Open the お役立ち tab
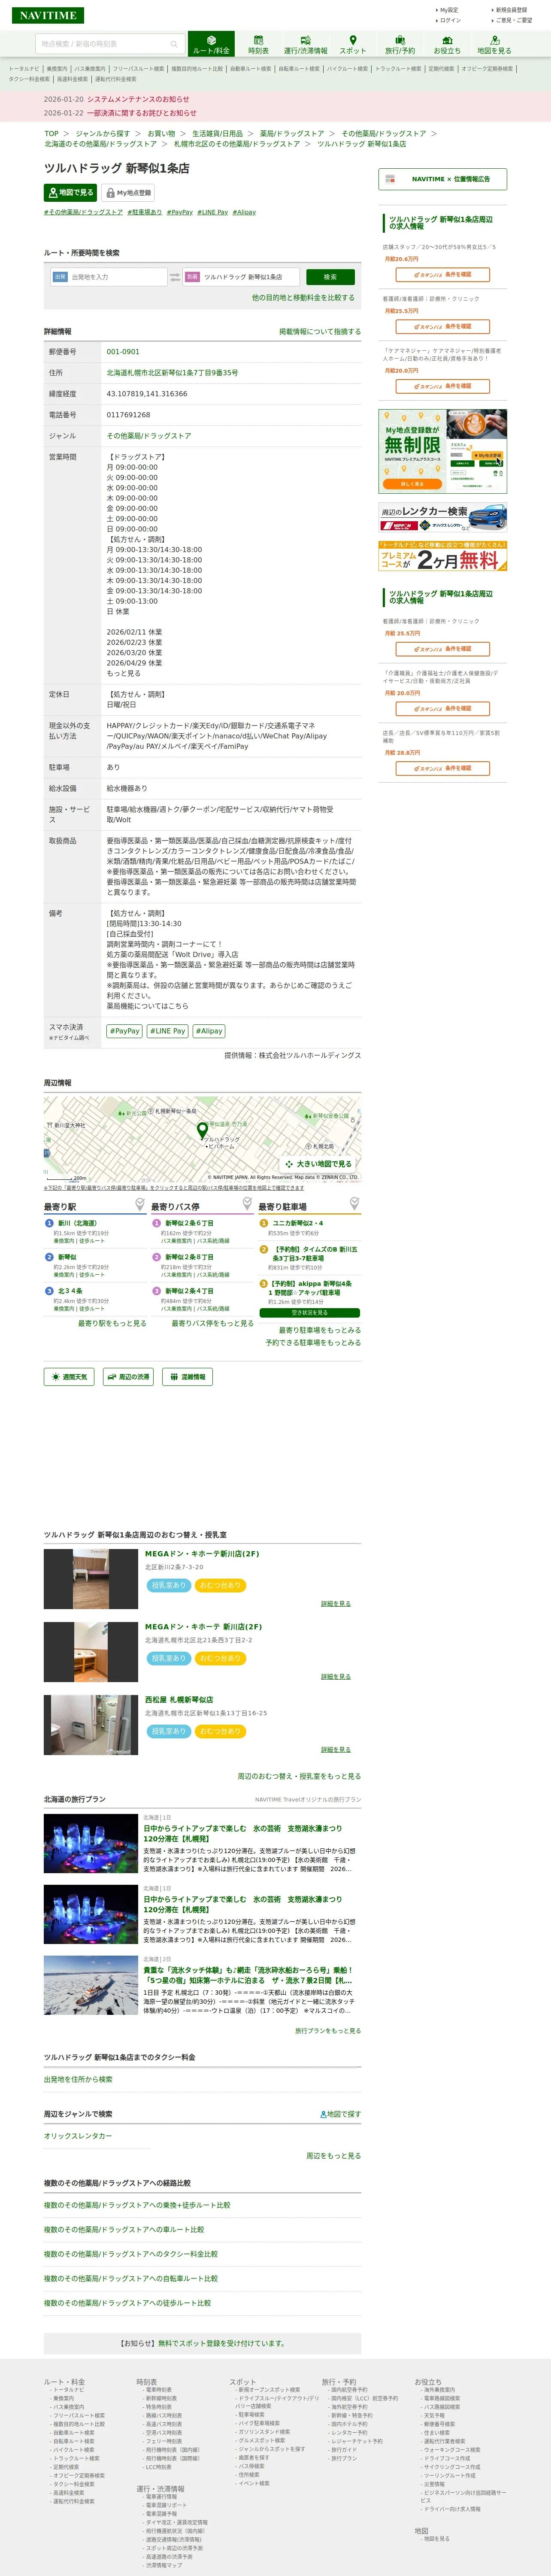551x2576 pixels. click(x=447, y=44)
